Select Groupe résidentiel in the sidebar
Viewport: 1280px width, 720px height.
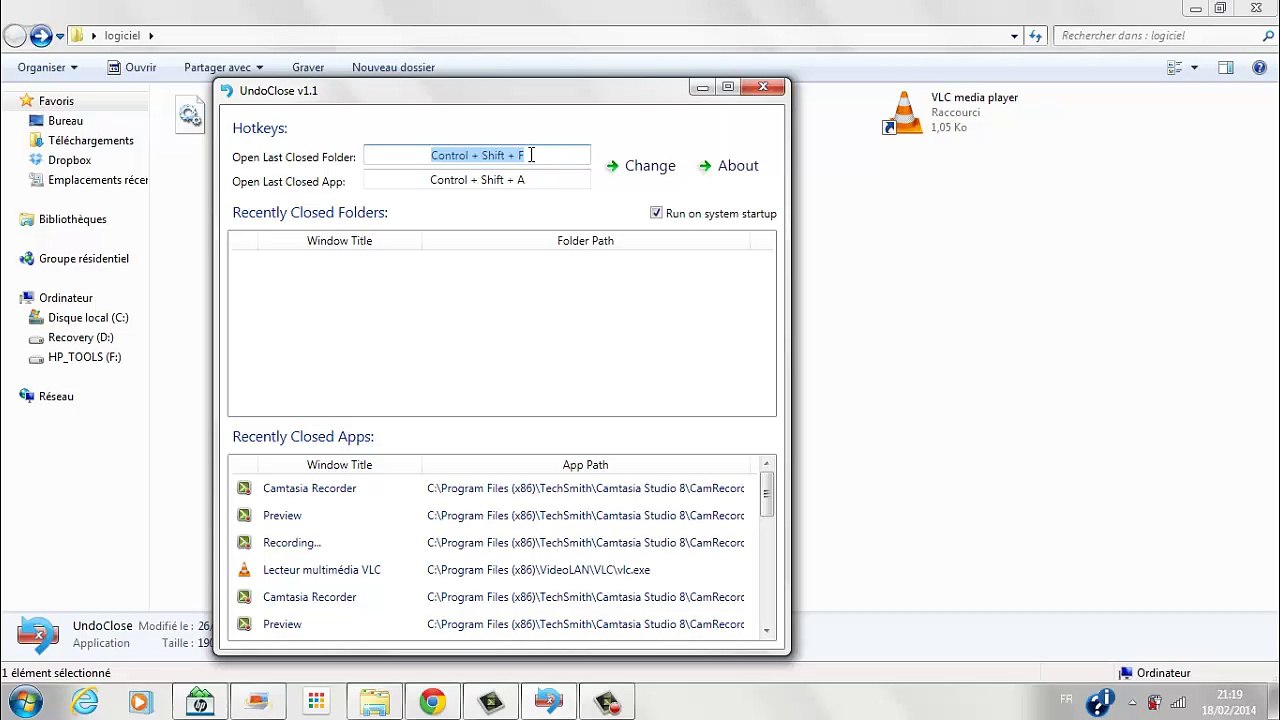pos(83,259)
